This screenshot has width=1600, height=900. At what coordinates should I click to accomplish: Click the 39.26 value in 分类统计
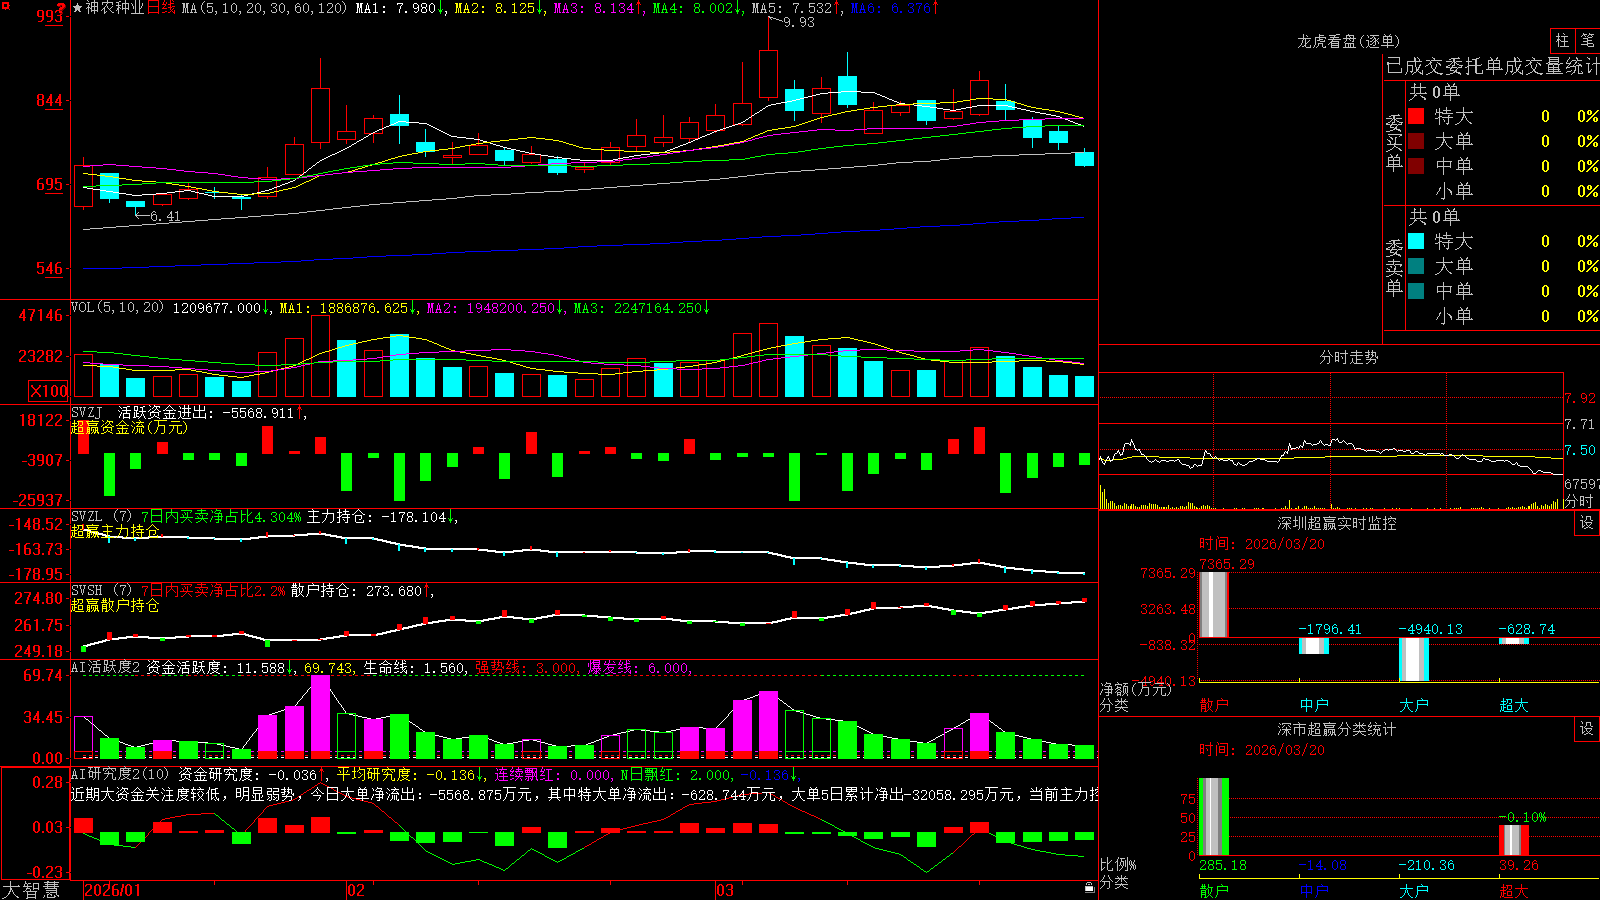click(1519, 865)
